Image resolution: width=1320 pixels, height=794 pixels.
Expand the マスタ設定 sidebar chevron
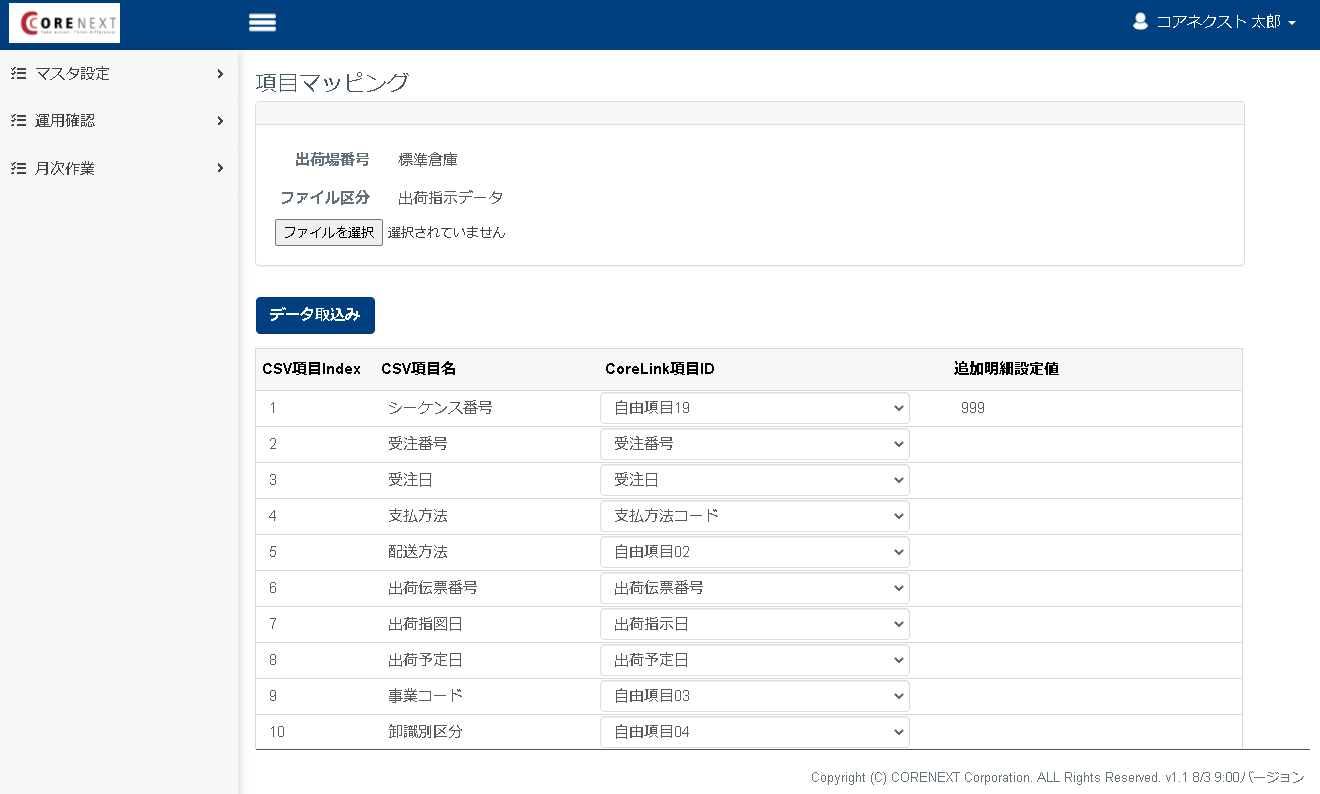pos(220,73)
